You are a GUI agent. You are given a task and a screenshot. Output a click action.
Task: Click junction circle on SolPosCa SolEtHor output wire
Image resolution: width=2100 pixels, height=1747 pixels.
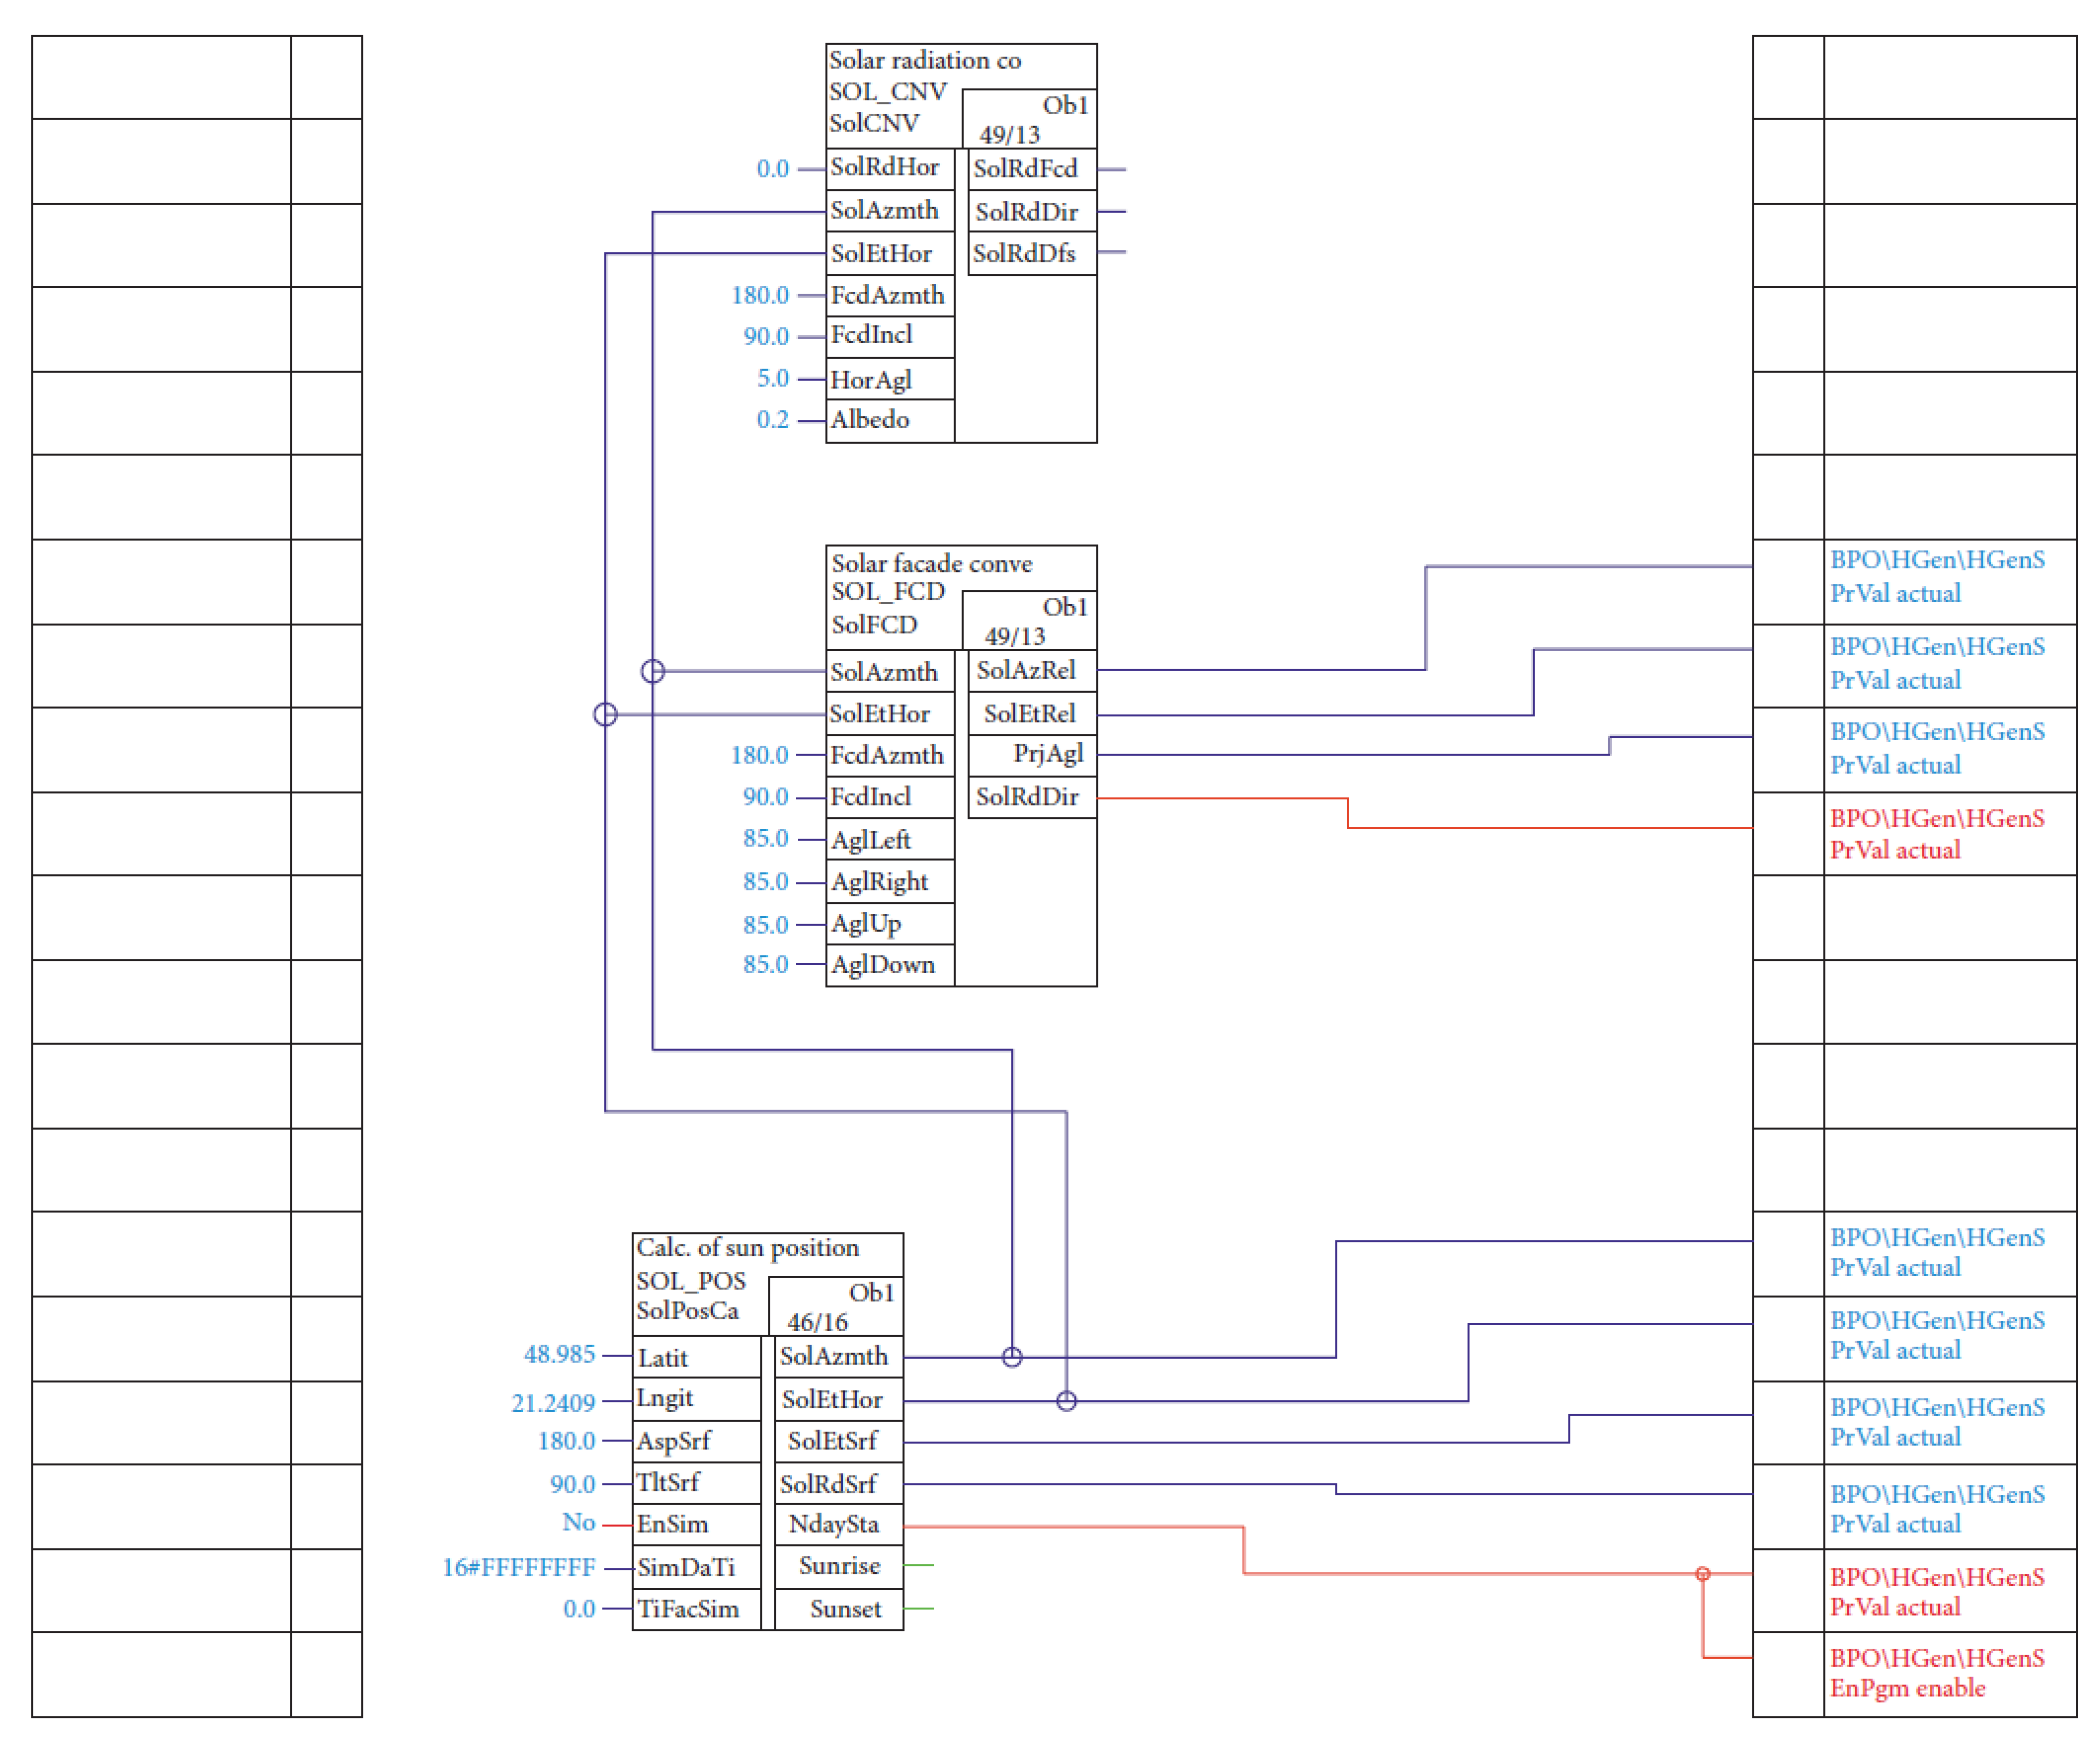[x=1066, y=1401]
